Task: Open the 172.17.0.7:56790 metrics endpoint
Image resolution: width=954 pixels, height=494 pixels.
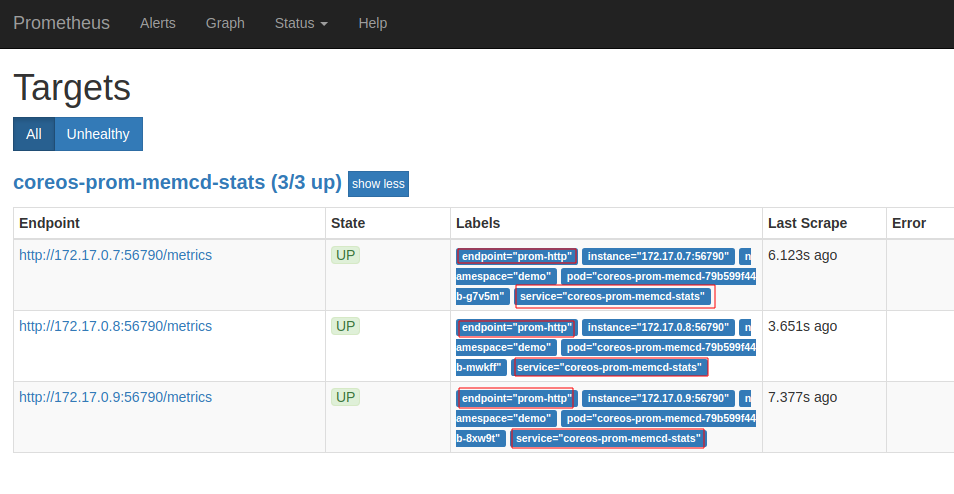Action: click(115, 255)
